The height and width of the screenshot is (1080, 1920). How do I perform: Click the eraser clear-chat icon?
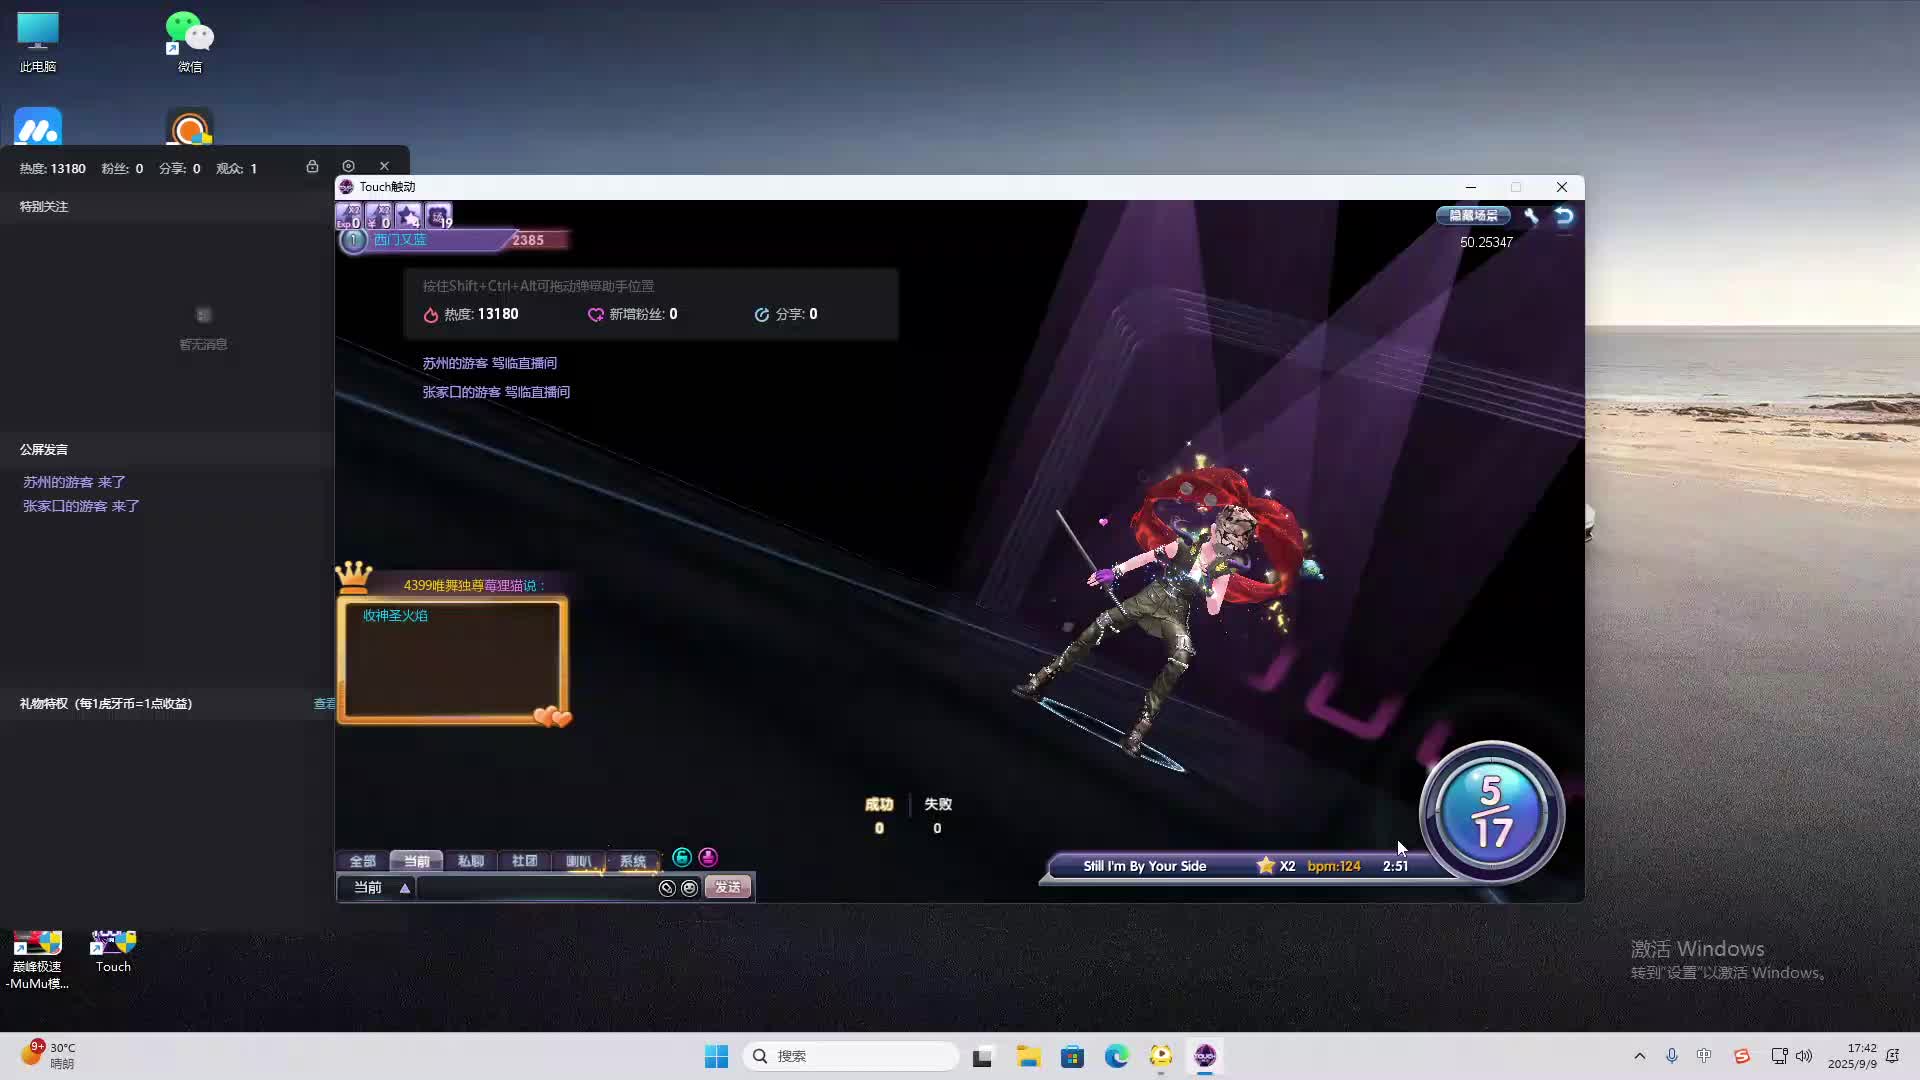click(667, 888)
